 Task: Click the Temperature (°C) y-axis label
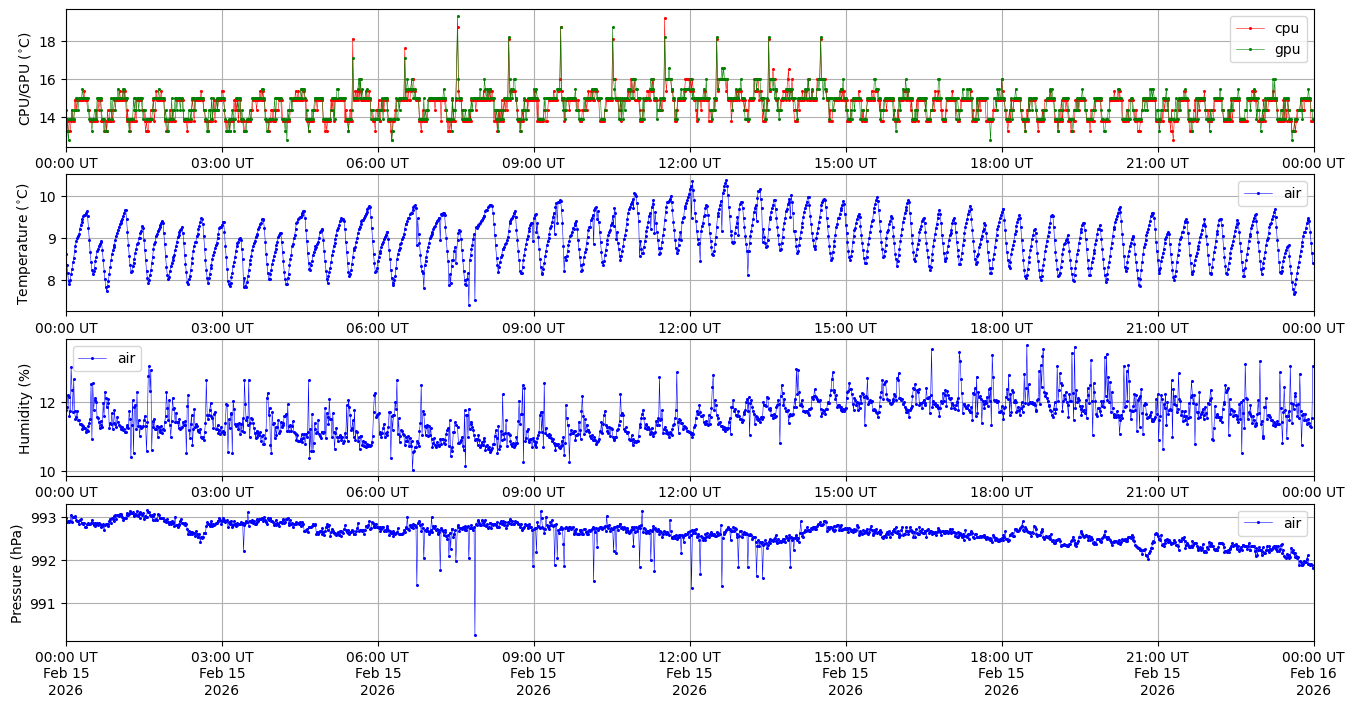25,243
